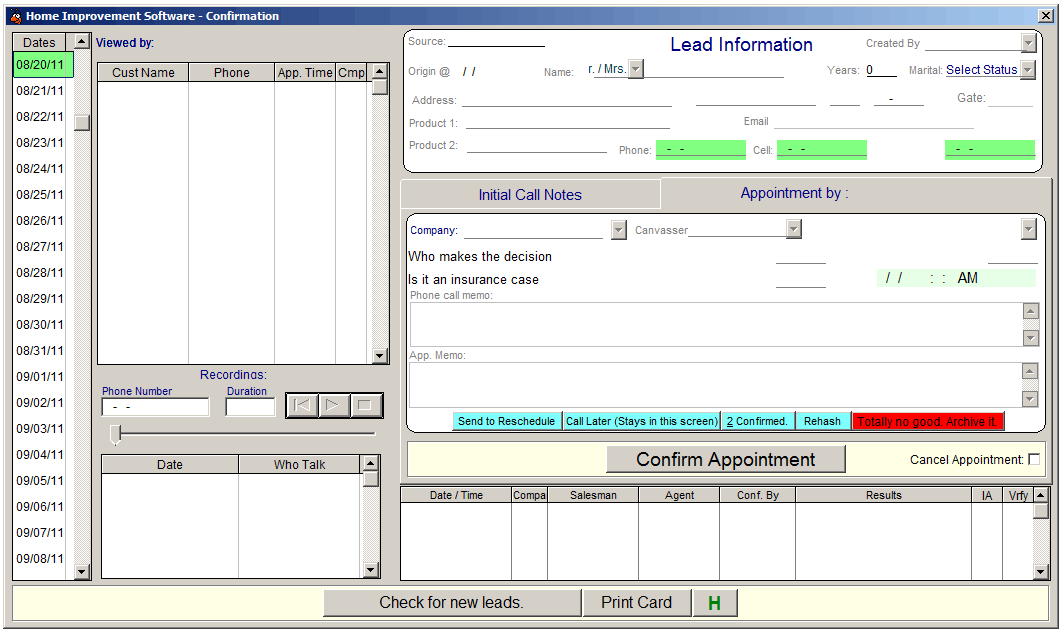
Task: Click the recordings Duration field
Action: click(x=250, y=407)
